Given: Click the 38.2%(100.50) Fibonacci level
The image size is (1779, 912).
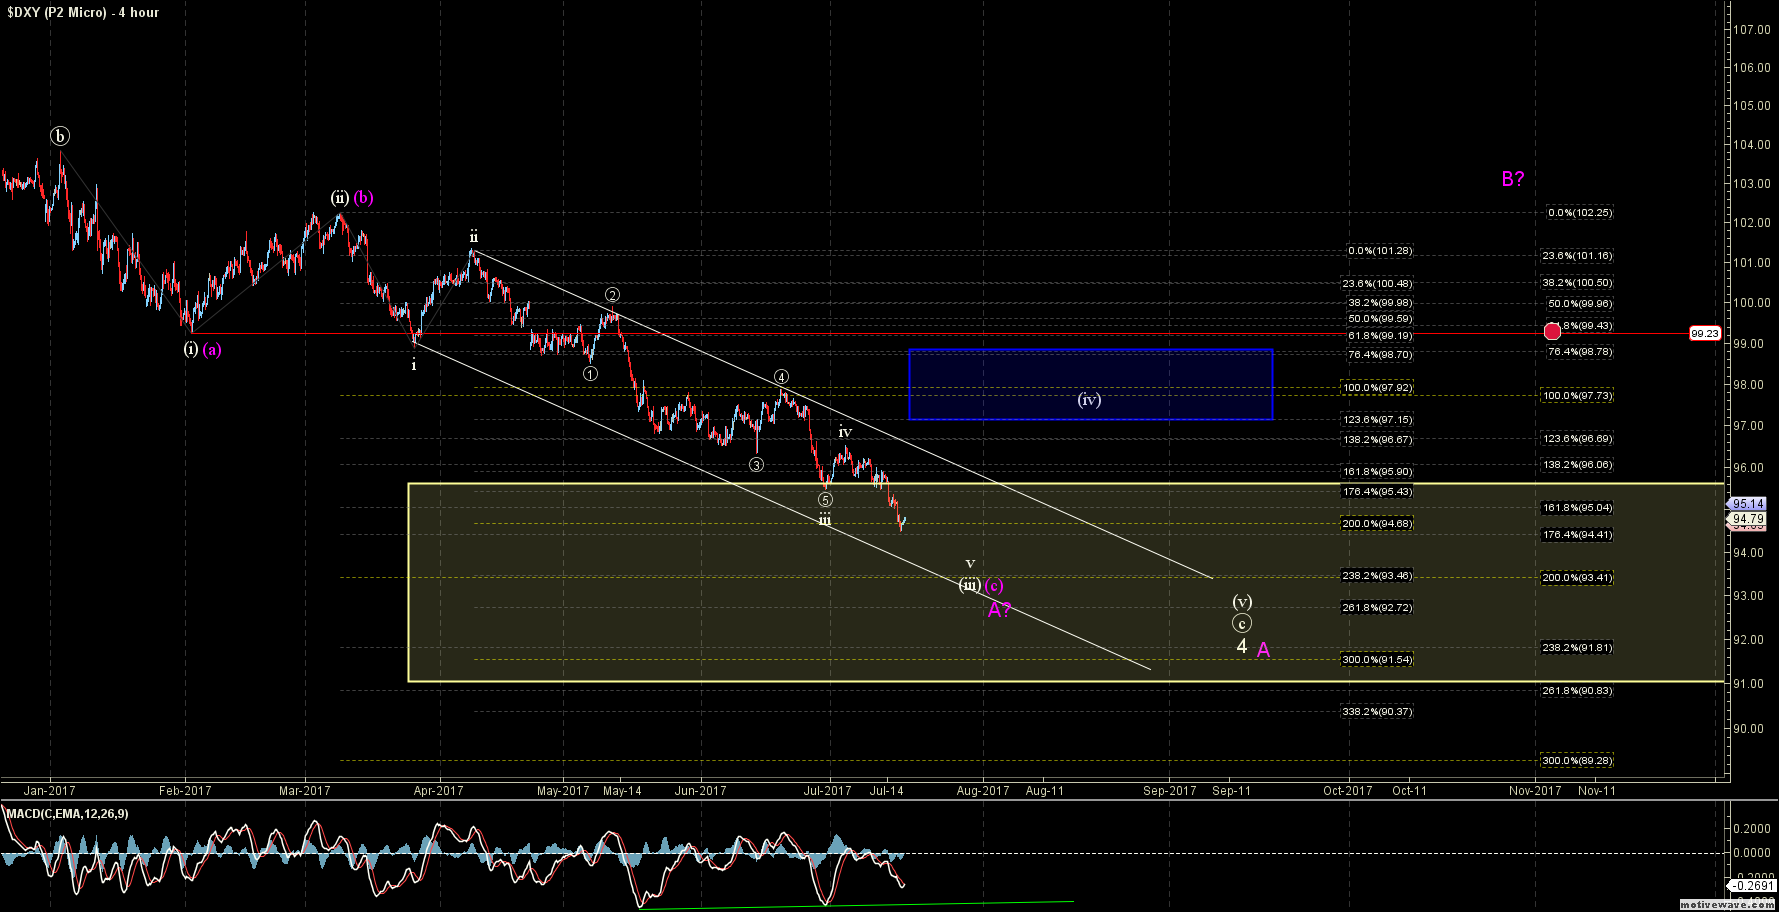Looking at the screenshot, I should [x=1577, y=283].
